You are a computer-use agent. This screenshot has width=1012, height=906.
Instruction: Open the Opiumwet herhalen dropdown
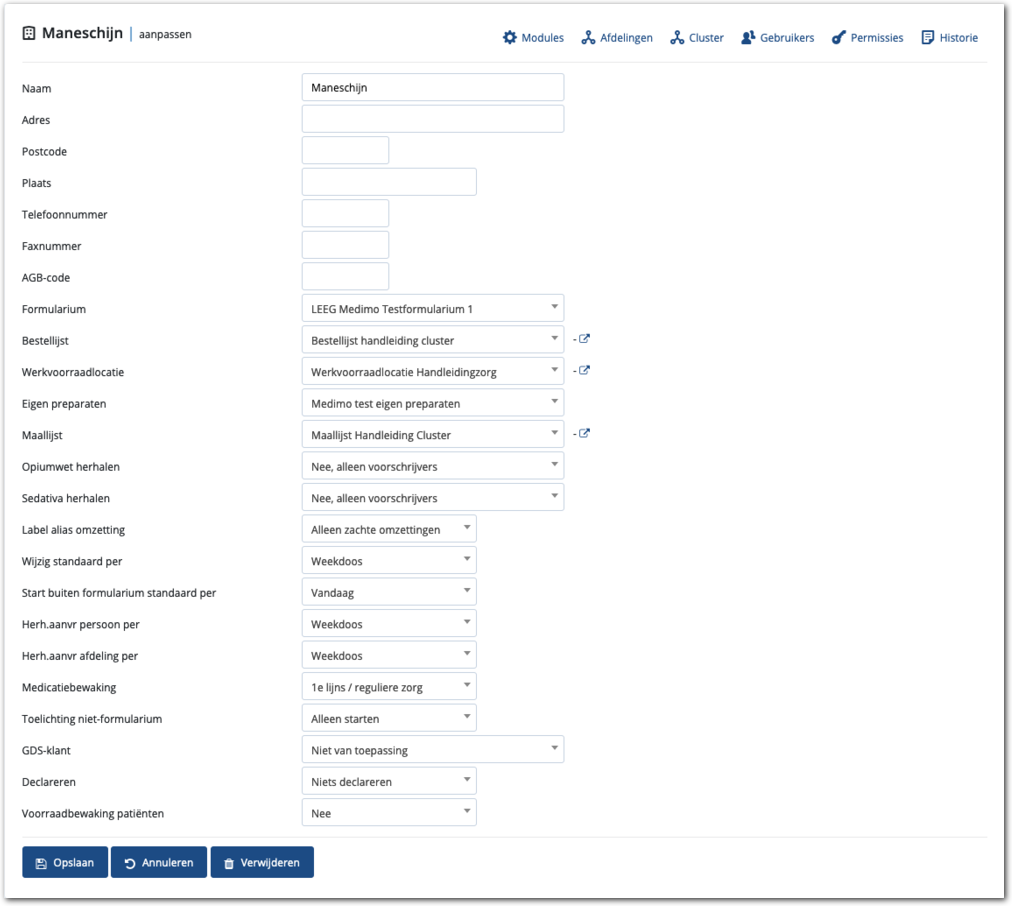click(432, 466)
